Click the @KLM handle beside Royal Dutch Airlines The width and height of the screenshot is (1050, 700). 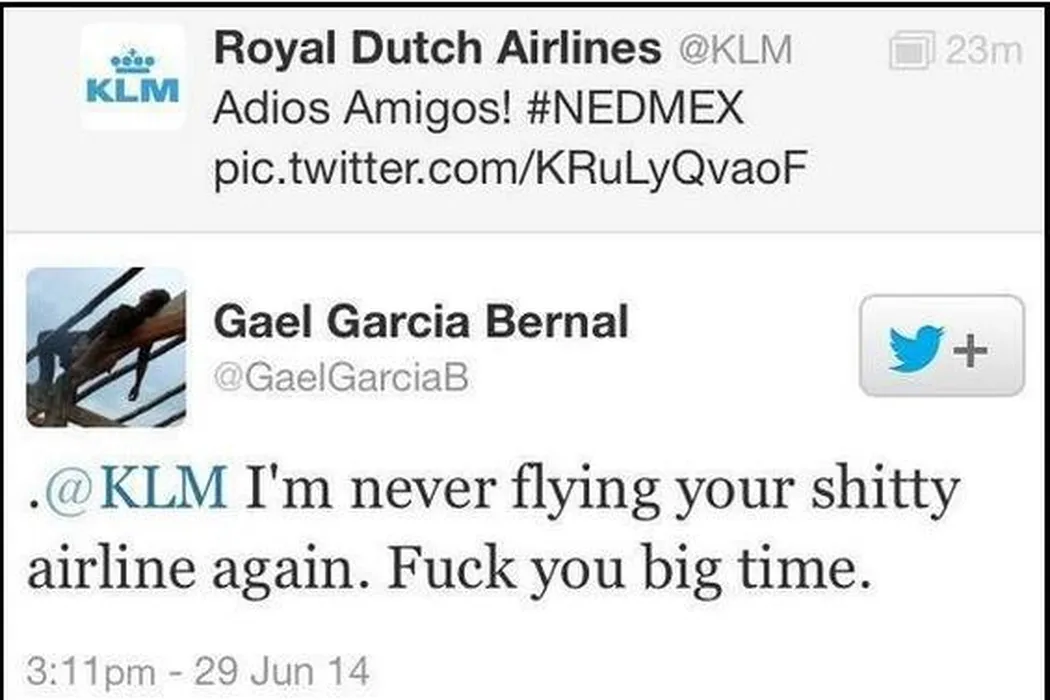(x=735, y=49)
